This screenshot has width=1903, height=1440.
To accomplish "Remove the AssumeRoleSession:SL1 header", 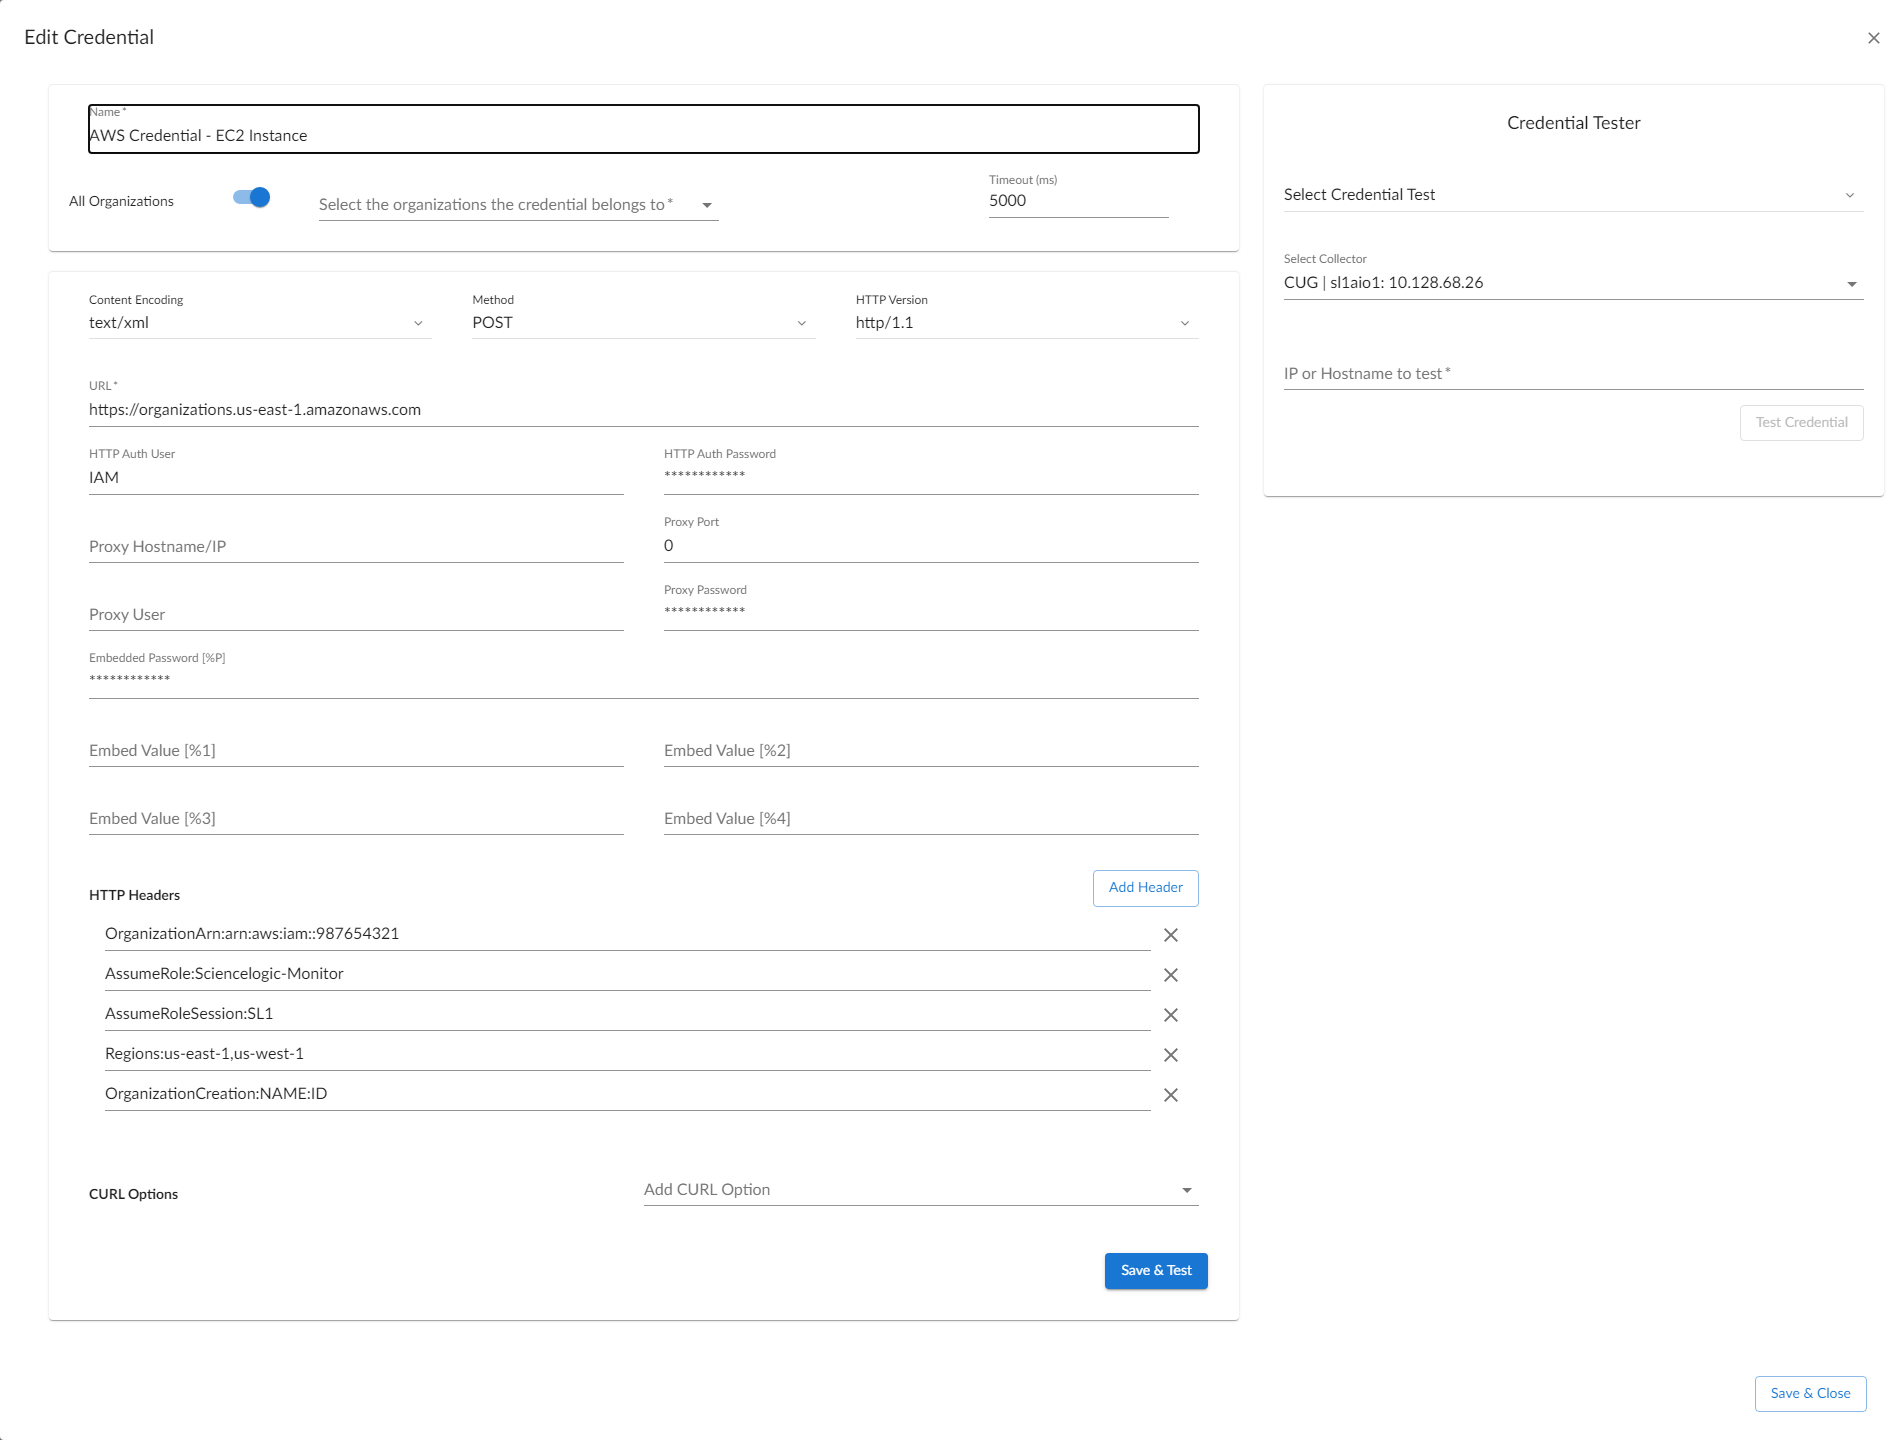I will [1170, 1015].
